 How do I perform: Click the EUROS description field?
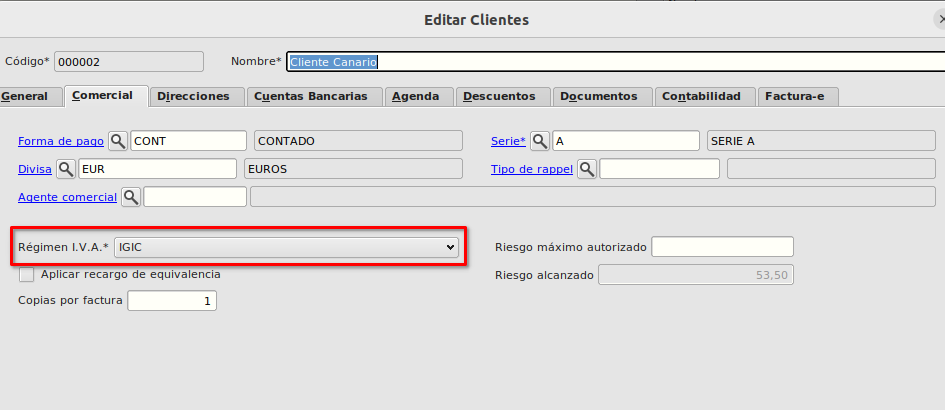pyautogui.click(x=353, y=169)
